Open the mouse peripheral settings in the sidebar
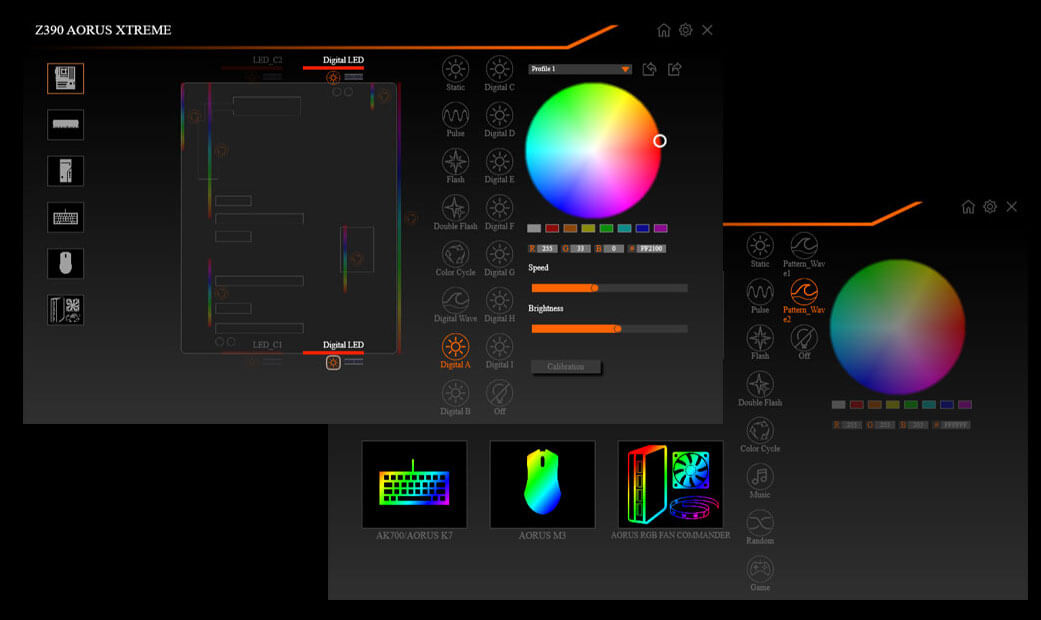 point(64,263)
